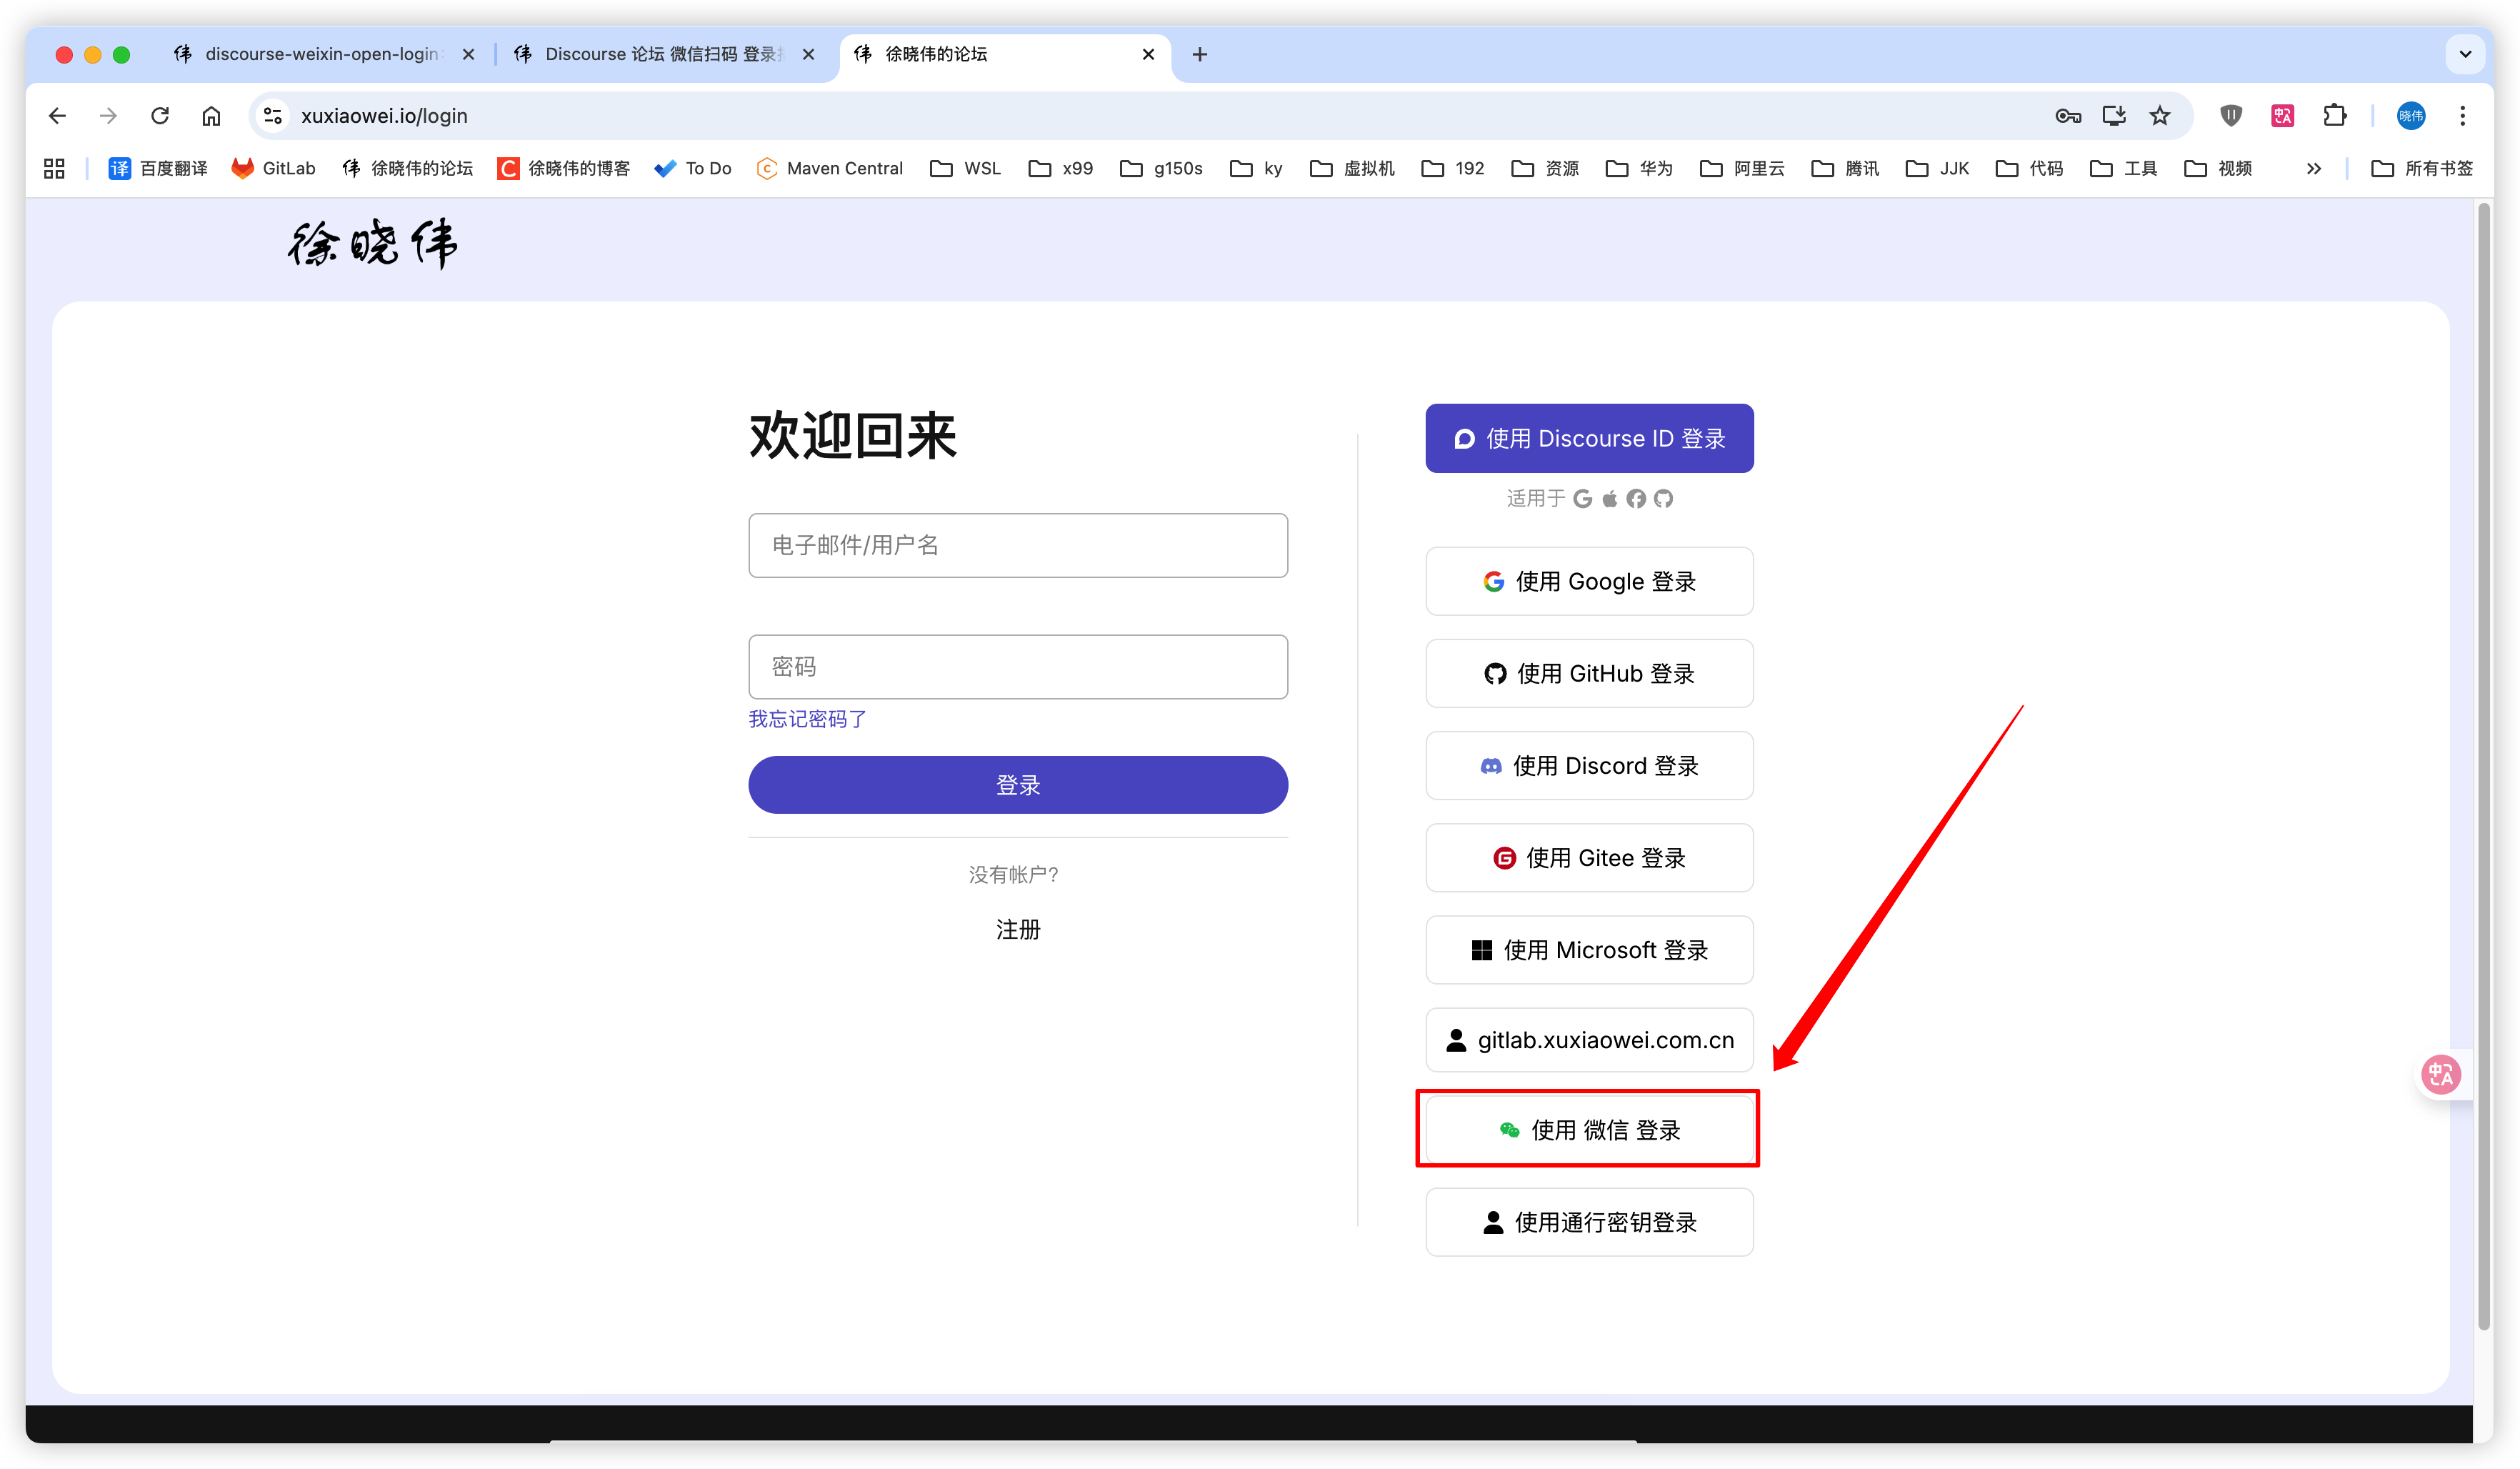Open the WSL bookmarks folder
2520x1469 pixels.
pyautogui.click(x=966, y=168)
